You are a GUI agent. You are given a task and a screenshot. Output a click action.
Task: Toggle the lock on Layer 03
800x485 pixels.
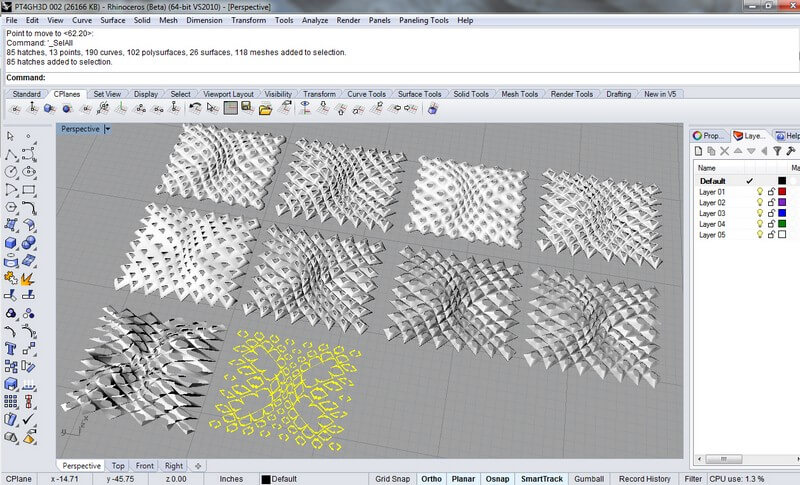(770, 212)
